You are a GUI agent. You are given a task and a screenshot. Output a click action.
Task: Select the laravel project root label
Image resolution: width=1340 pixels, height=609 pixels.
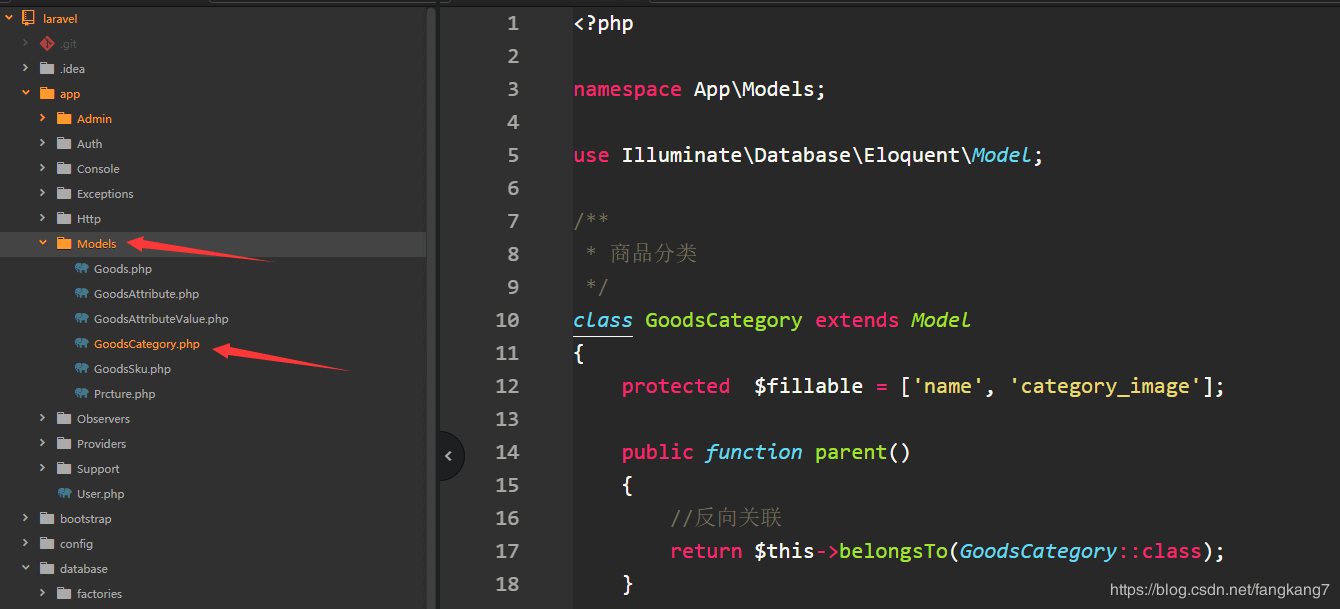click(60, 19)
